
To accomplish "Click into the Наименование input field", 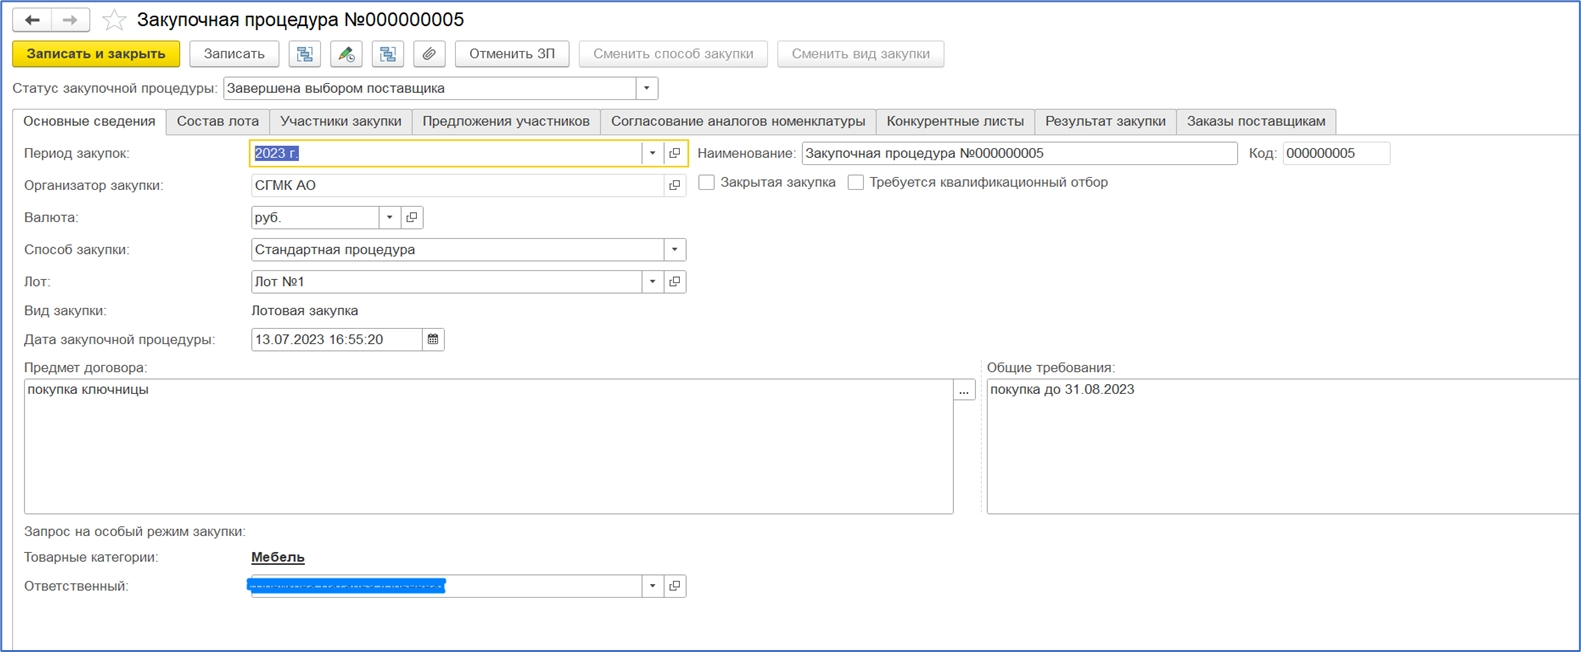I will click(1018, 154).
